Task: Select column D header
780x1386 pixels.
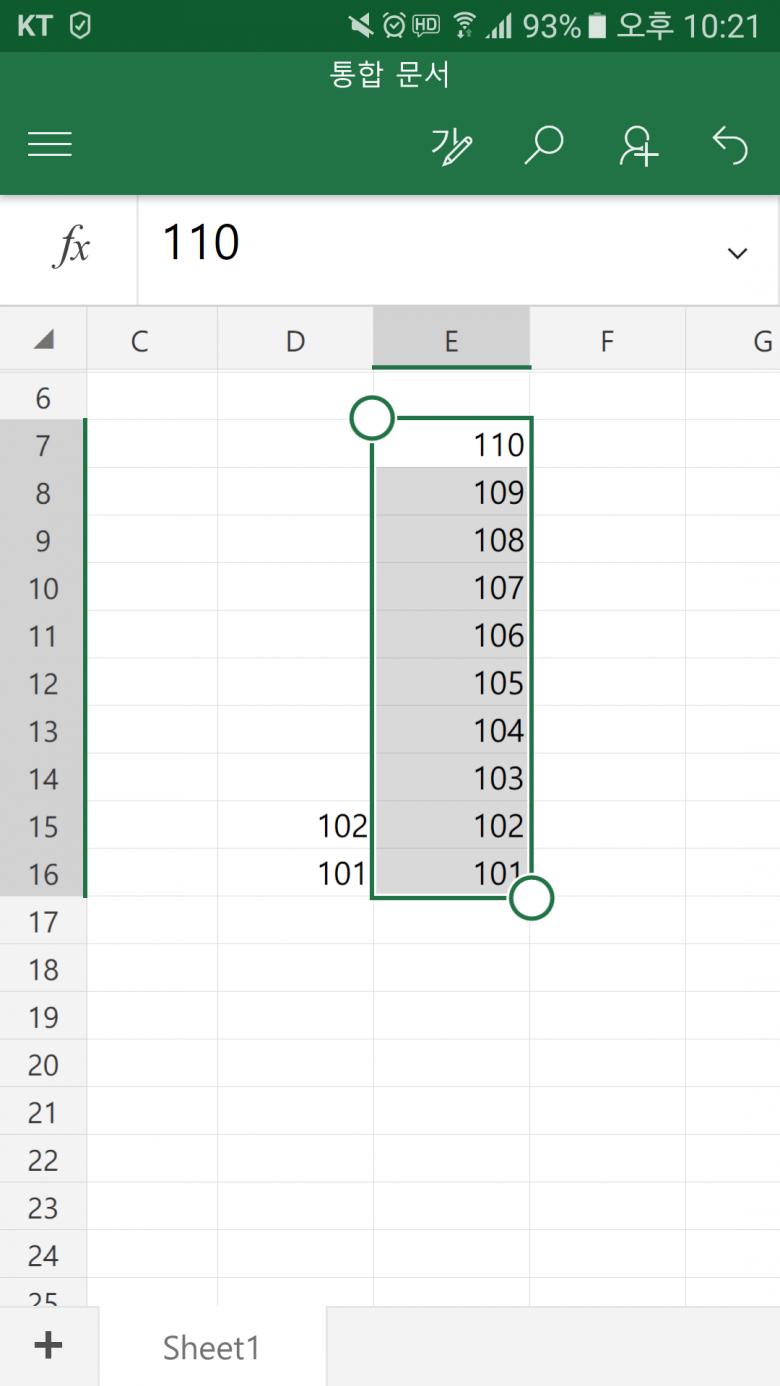Action: (x=295, y=341)
